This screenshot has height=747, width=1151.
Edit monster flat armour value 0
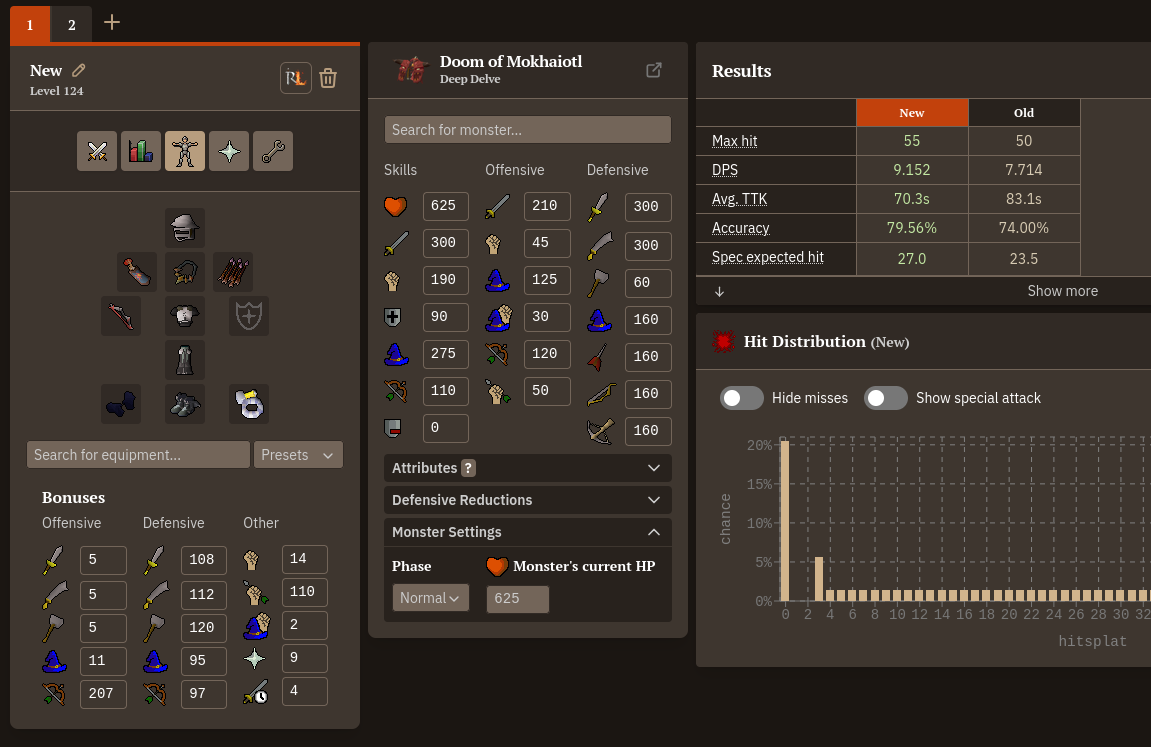446,428
